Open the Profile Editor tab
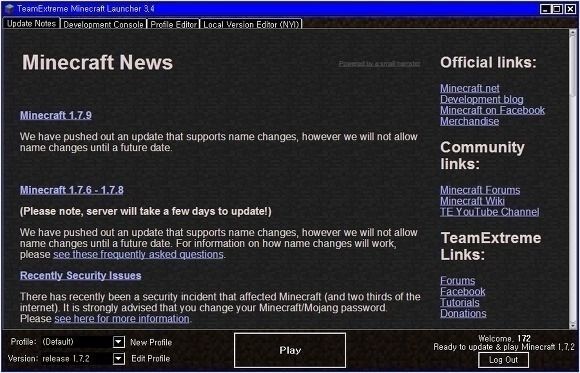The image size is (580, 373). point(173,24)
